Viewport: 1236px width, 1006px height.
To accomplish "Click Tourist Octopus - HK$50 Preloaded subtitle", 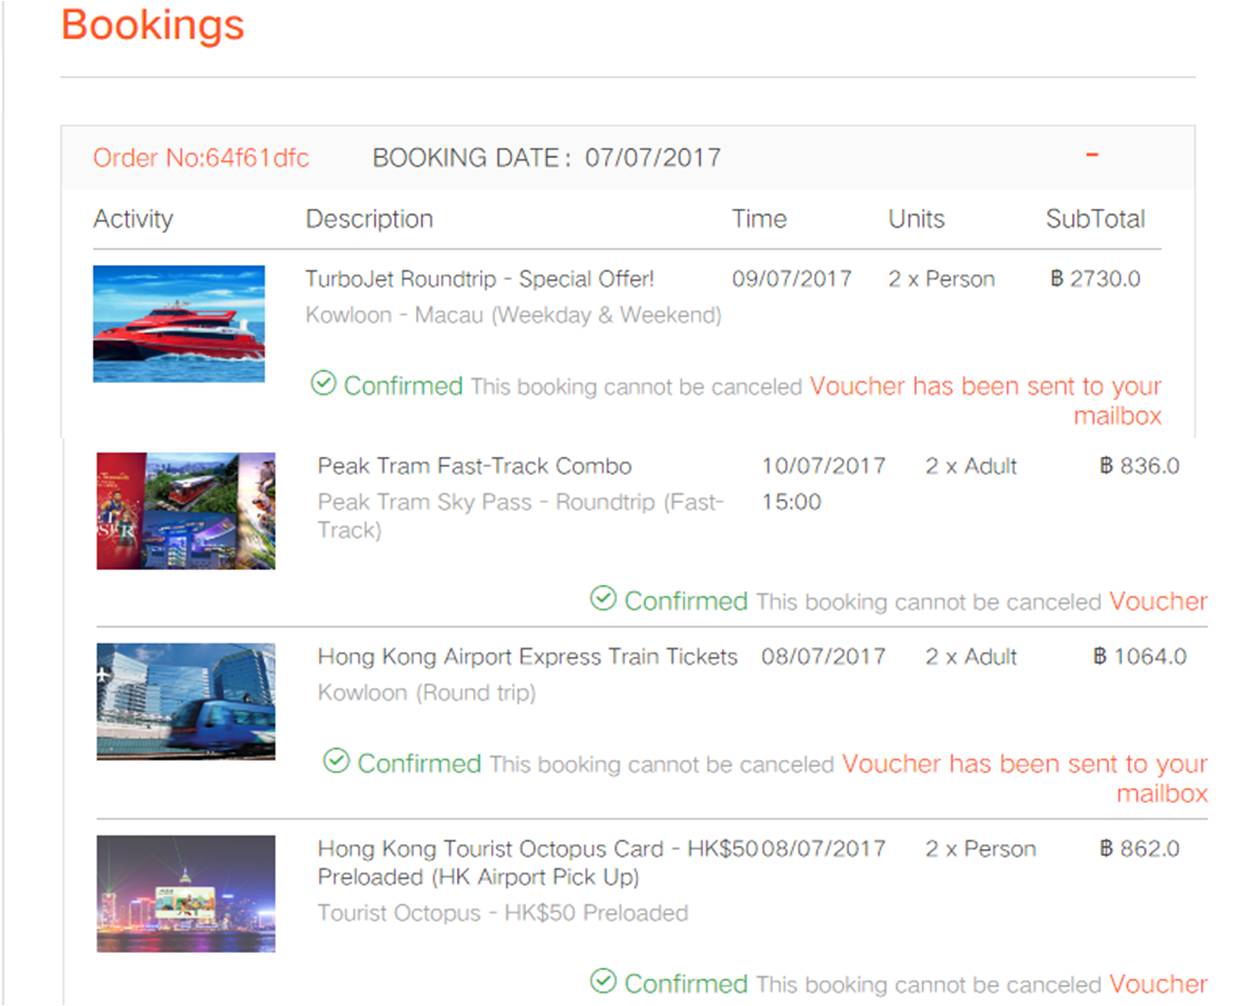I will coord(503,913).
